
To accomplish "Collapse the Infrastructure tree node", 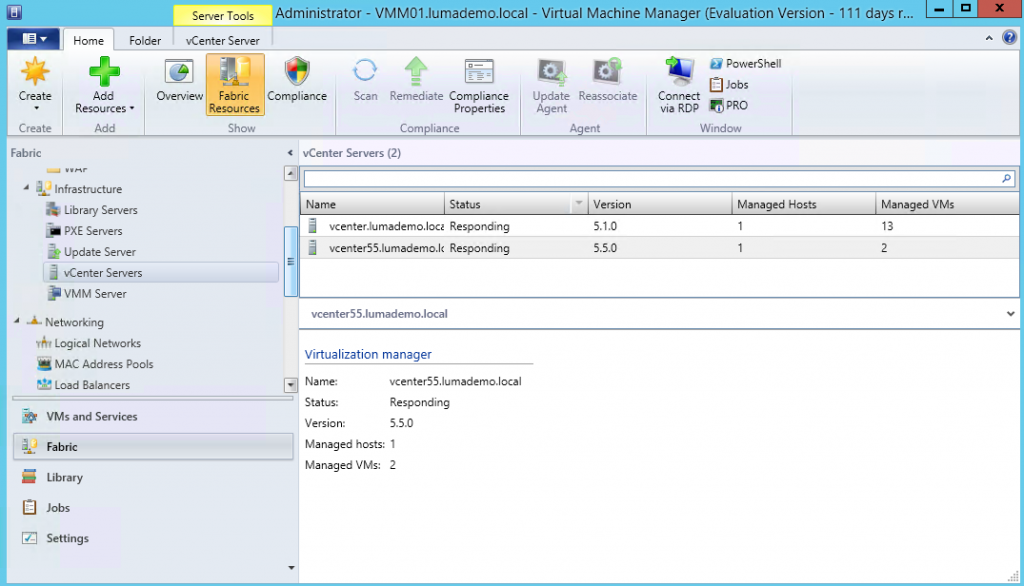I will point(26,188).
